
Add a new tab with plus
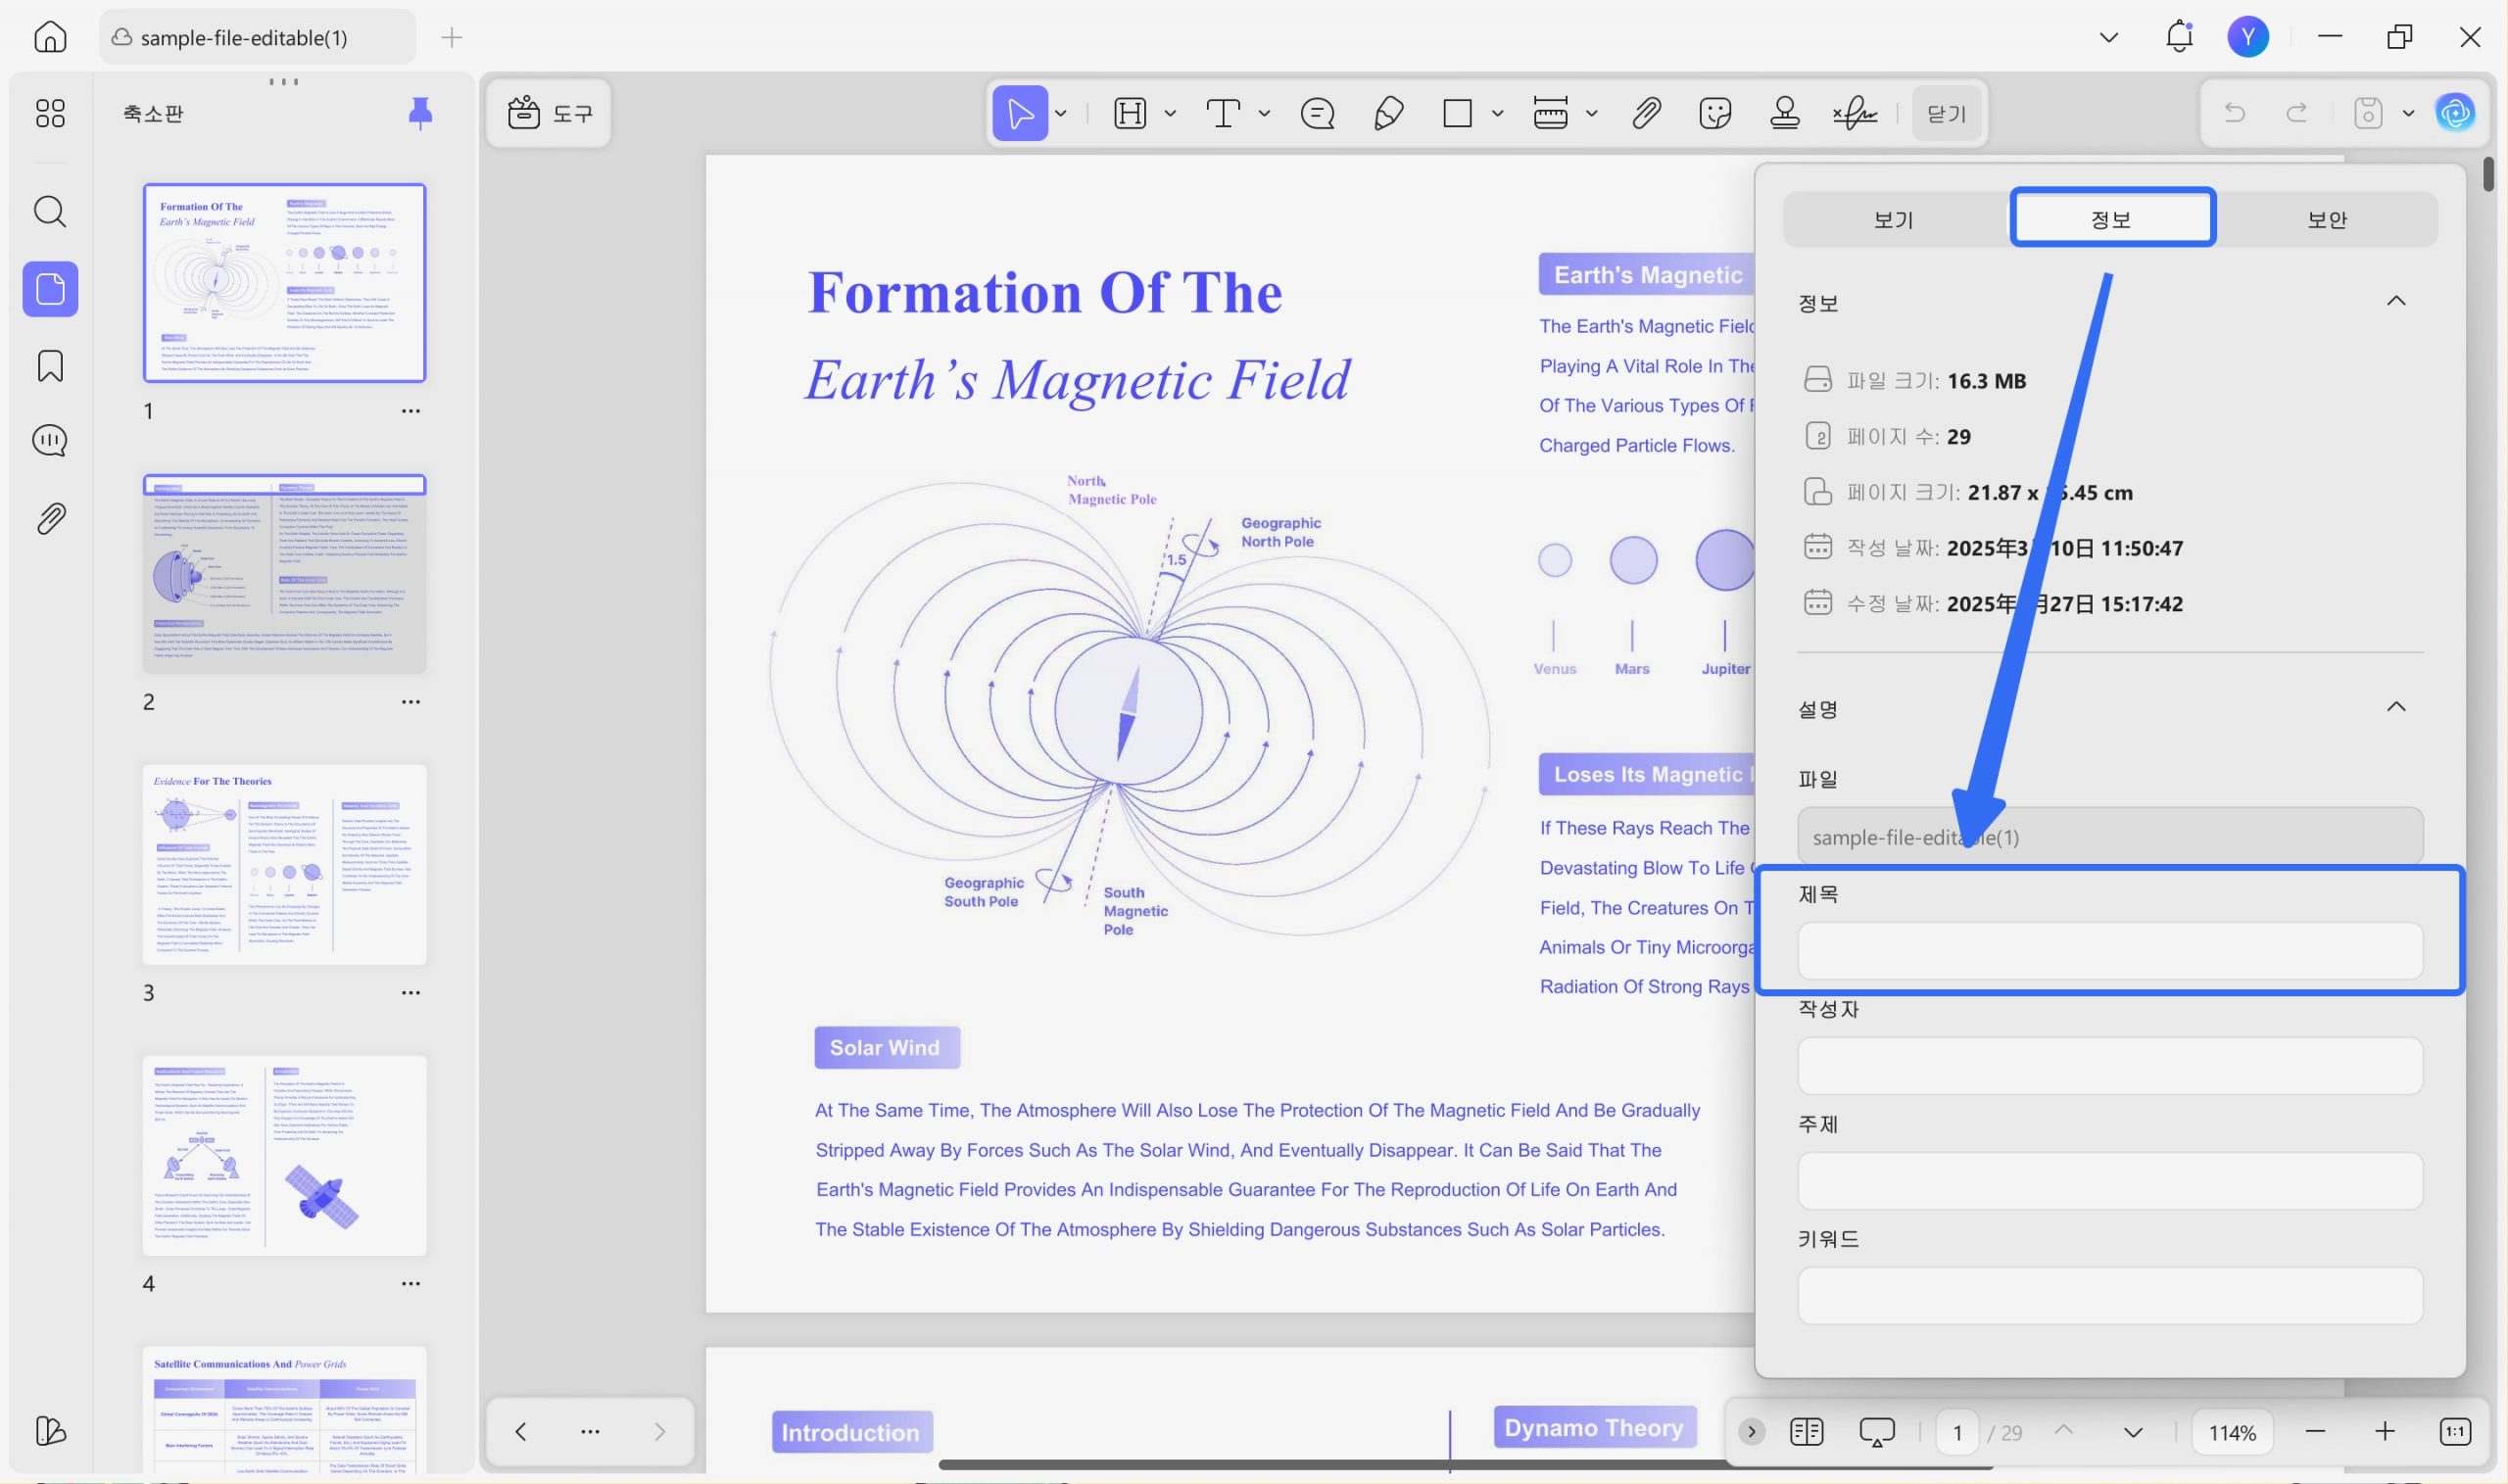[452, 37]
